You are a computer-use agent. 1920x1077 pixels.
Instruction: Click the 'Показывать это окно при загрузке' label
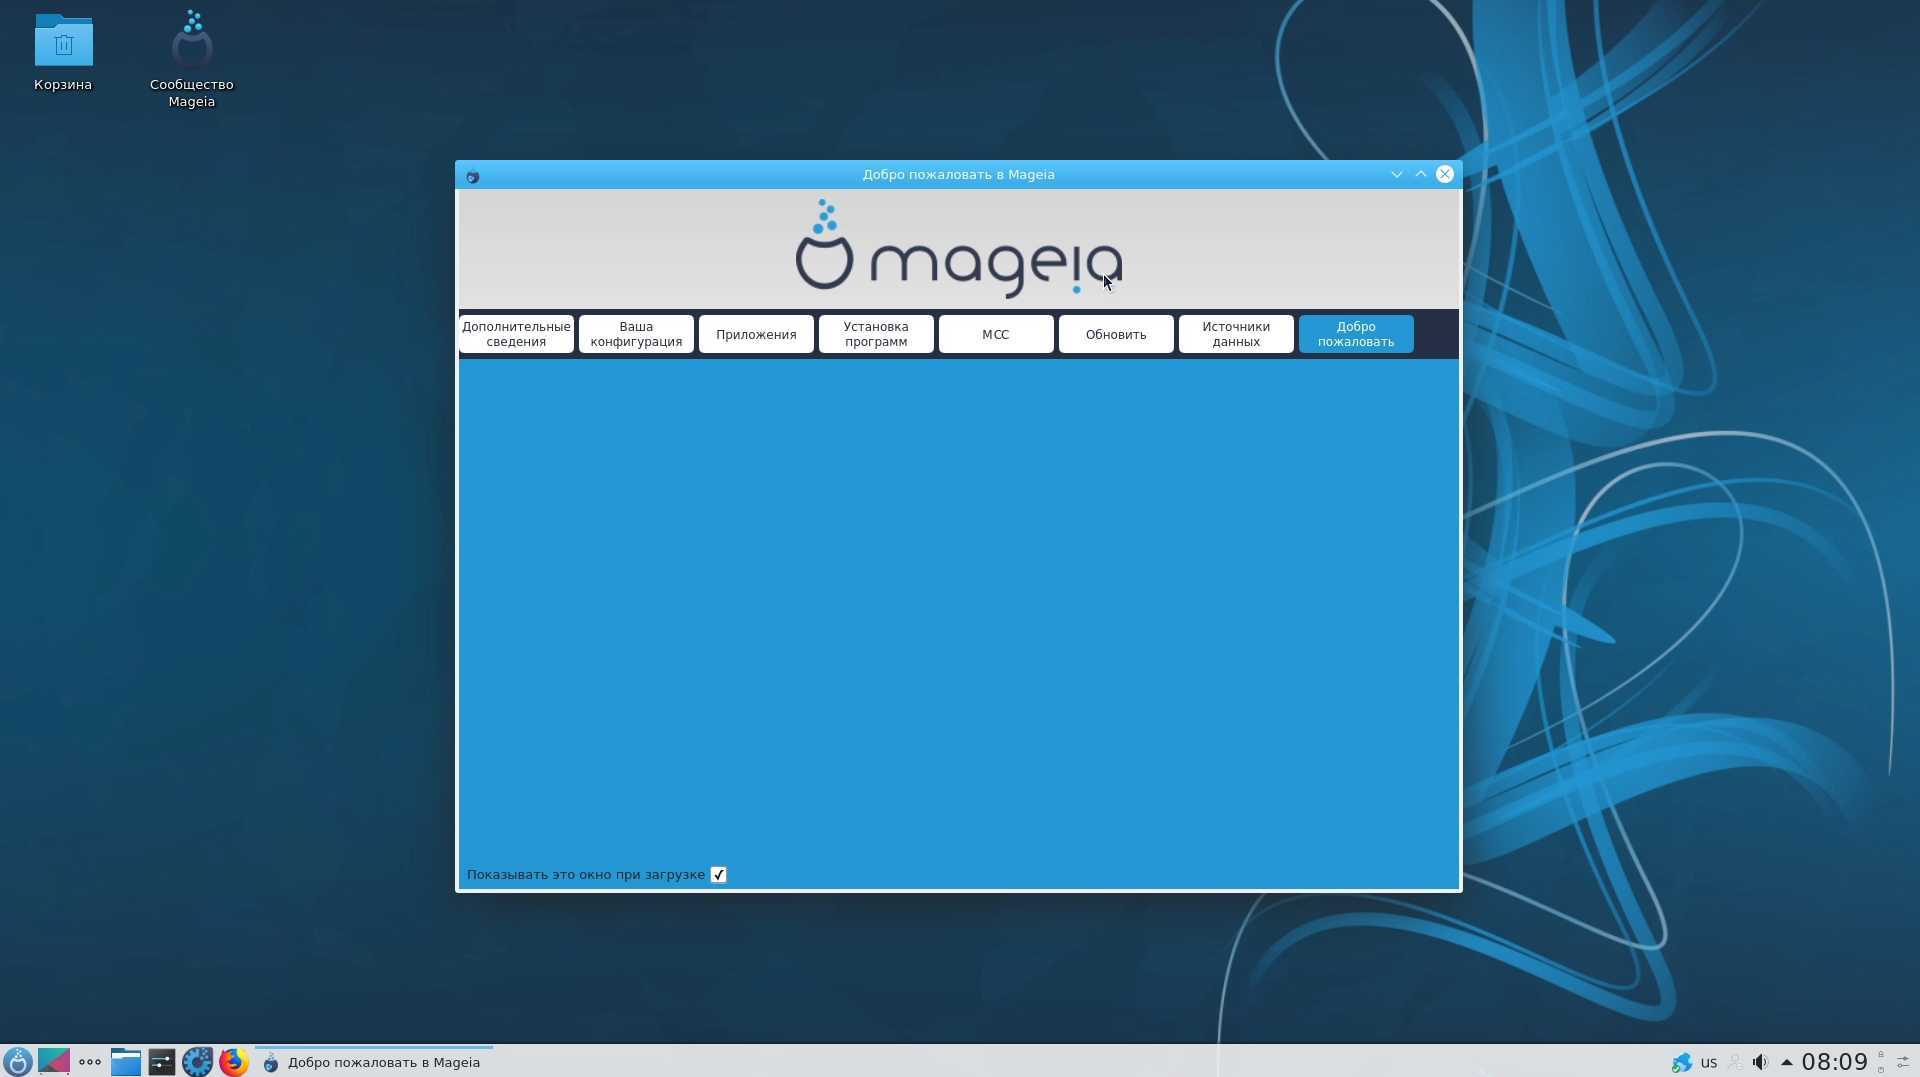point(586,875)
